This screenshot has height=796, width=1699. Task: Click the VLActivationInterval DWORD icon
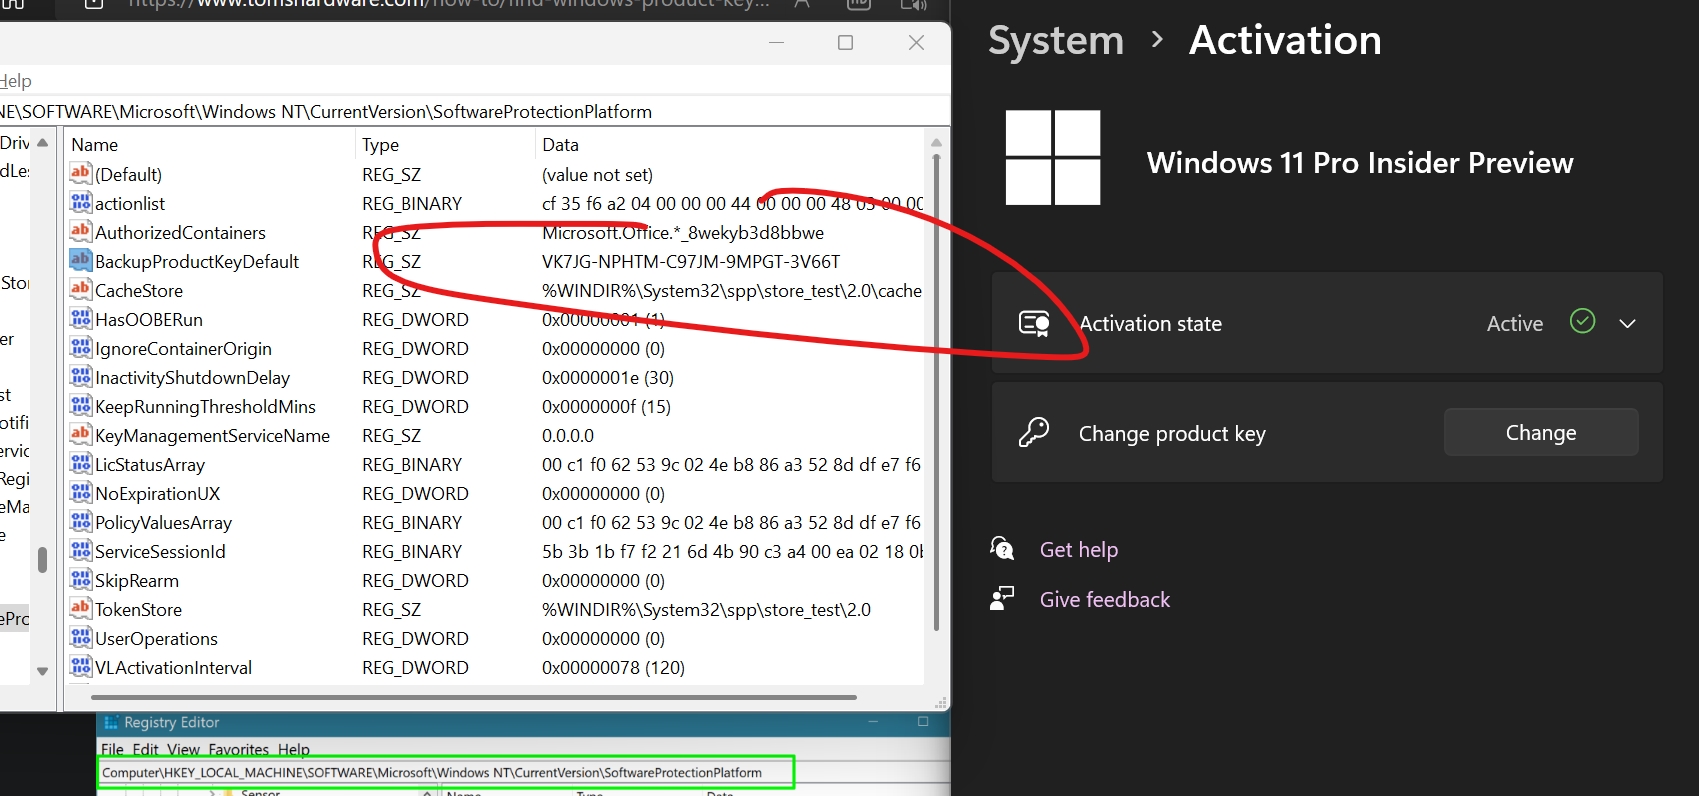pyautogui.click(x=80, y=667)
